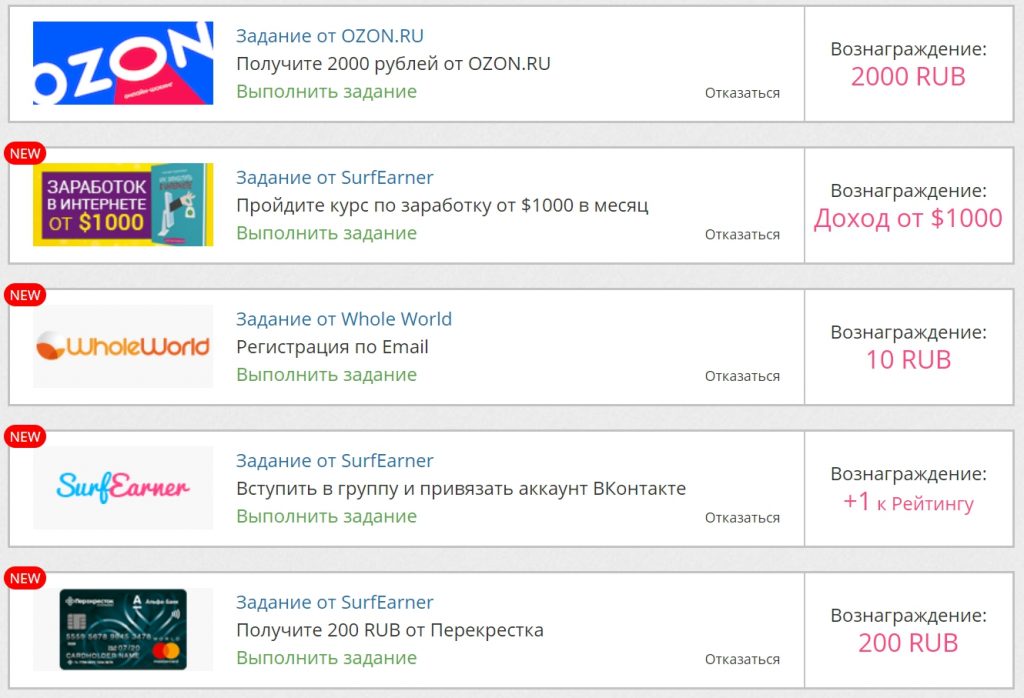This screenshot has width=1024, height=698.
Task: Click 'Выполнить задание' for the ВКонтакте task
Action: [x=326, y=517]
